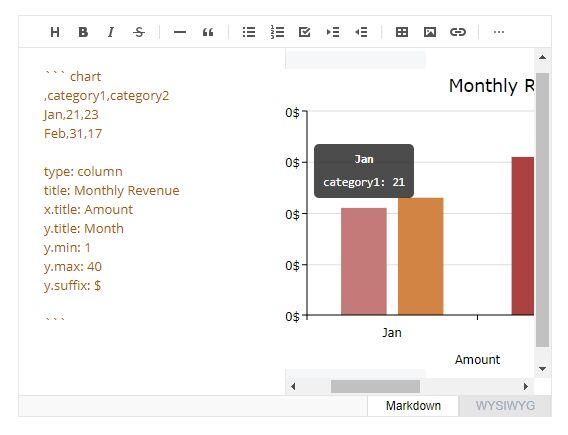
Task: Click the vertical scrollbar thumb
Action: 542,210
